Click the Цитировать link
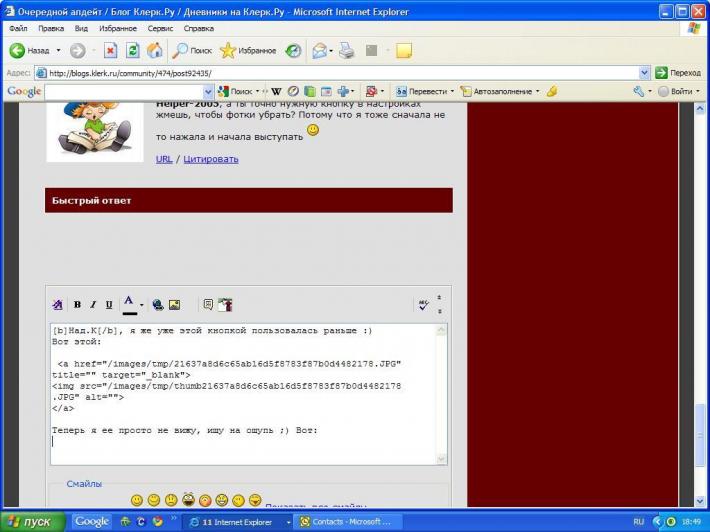The height and width of the screenshot is (532, 710). (211, 159)
